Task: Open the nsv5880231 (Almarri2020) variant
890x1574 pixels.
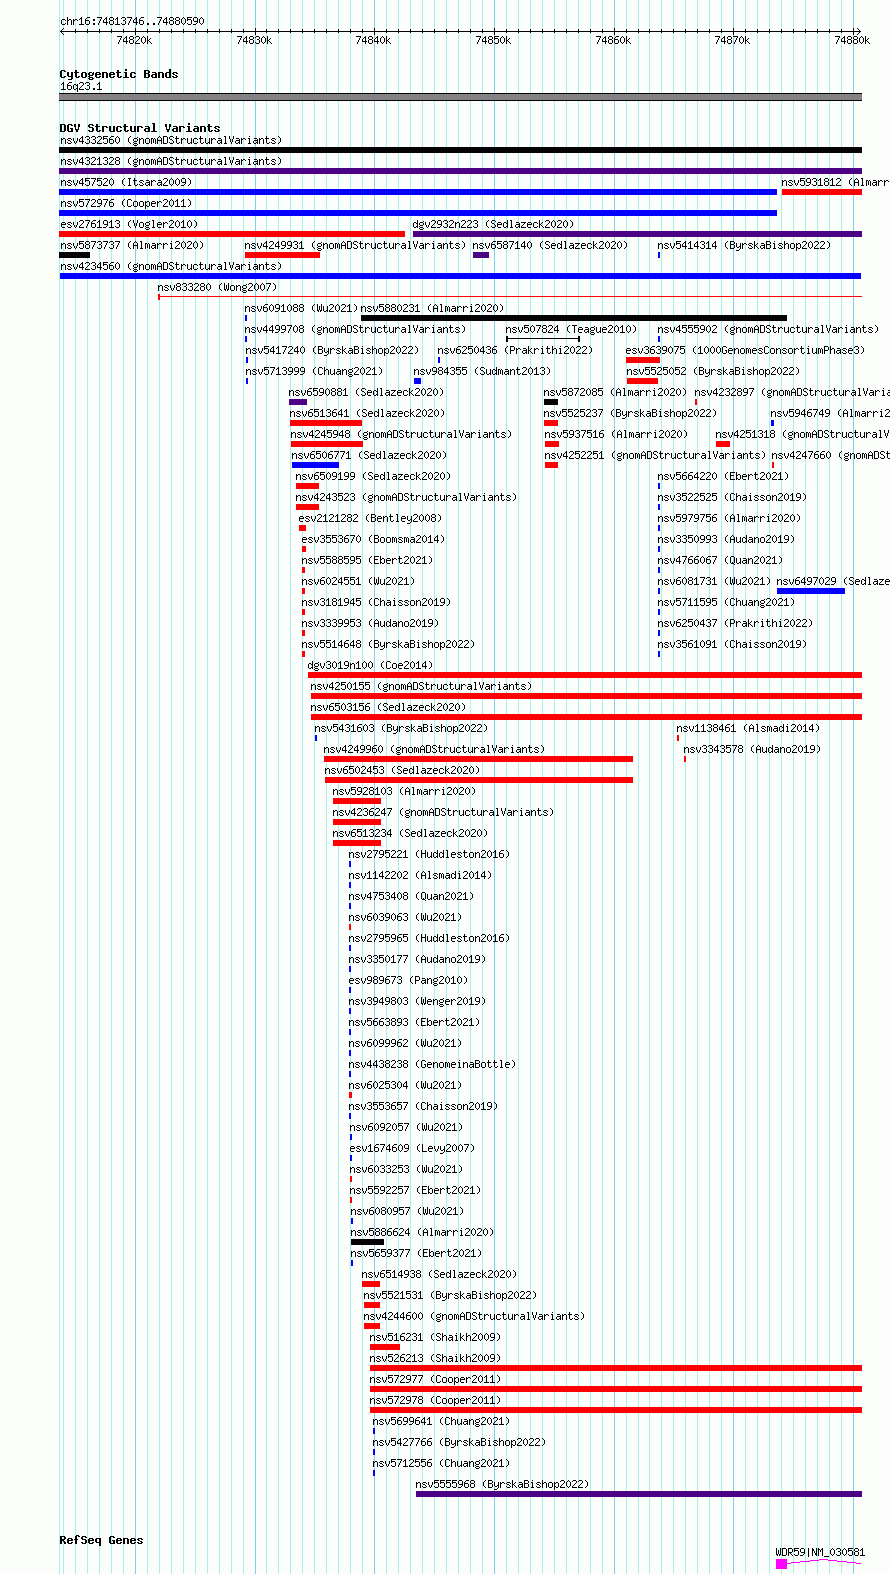Action: coord(574,318)
